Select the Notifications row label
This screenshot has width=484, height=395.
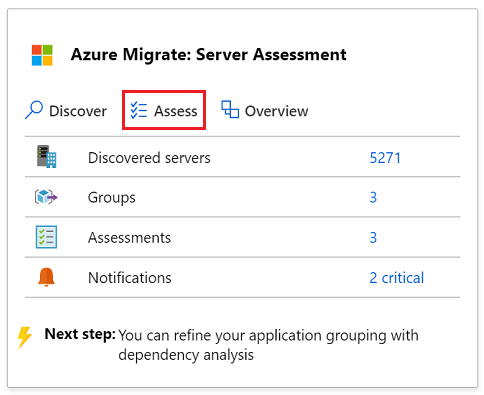click(x=130, y=278)
